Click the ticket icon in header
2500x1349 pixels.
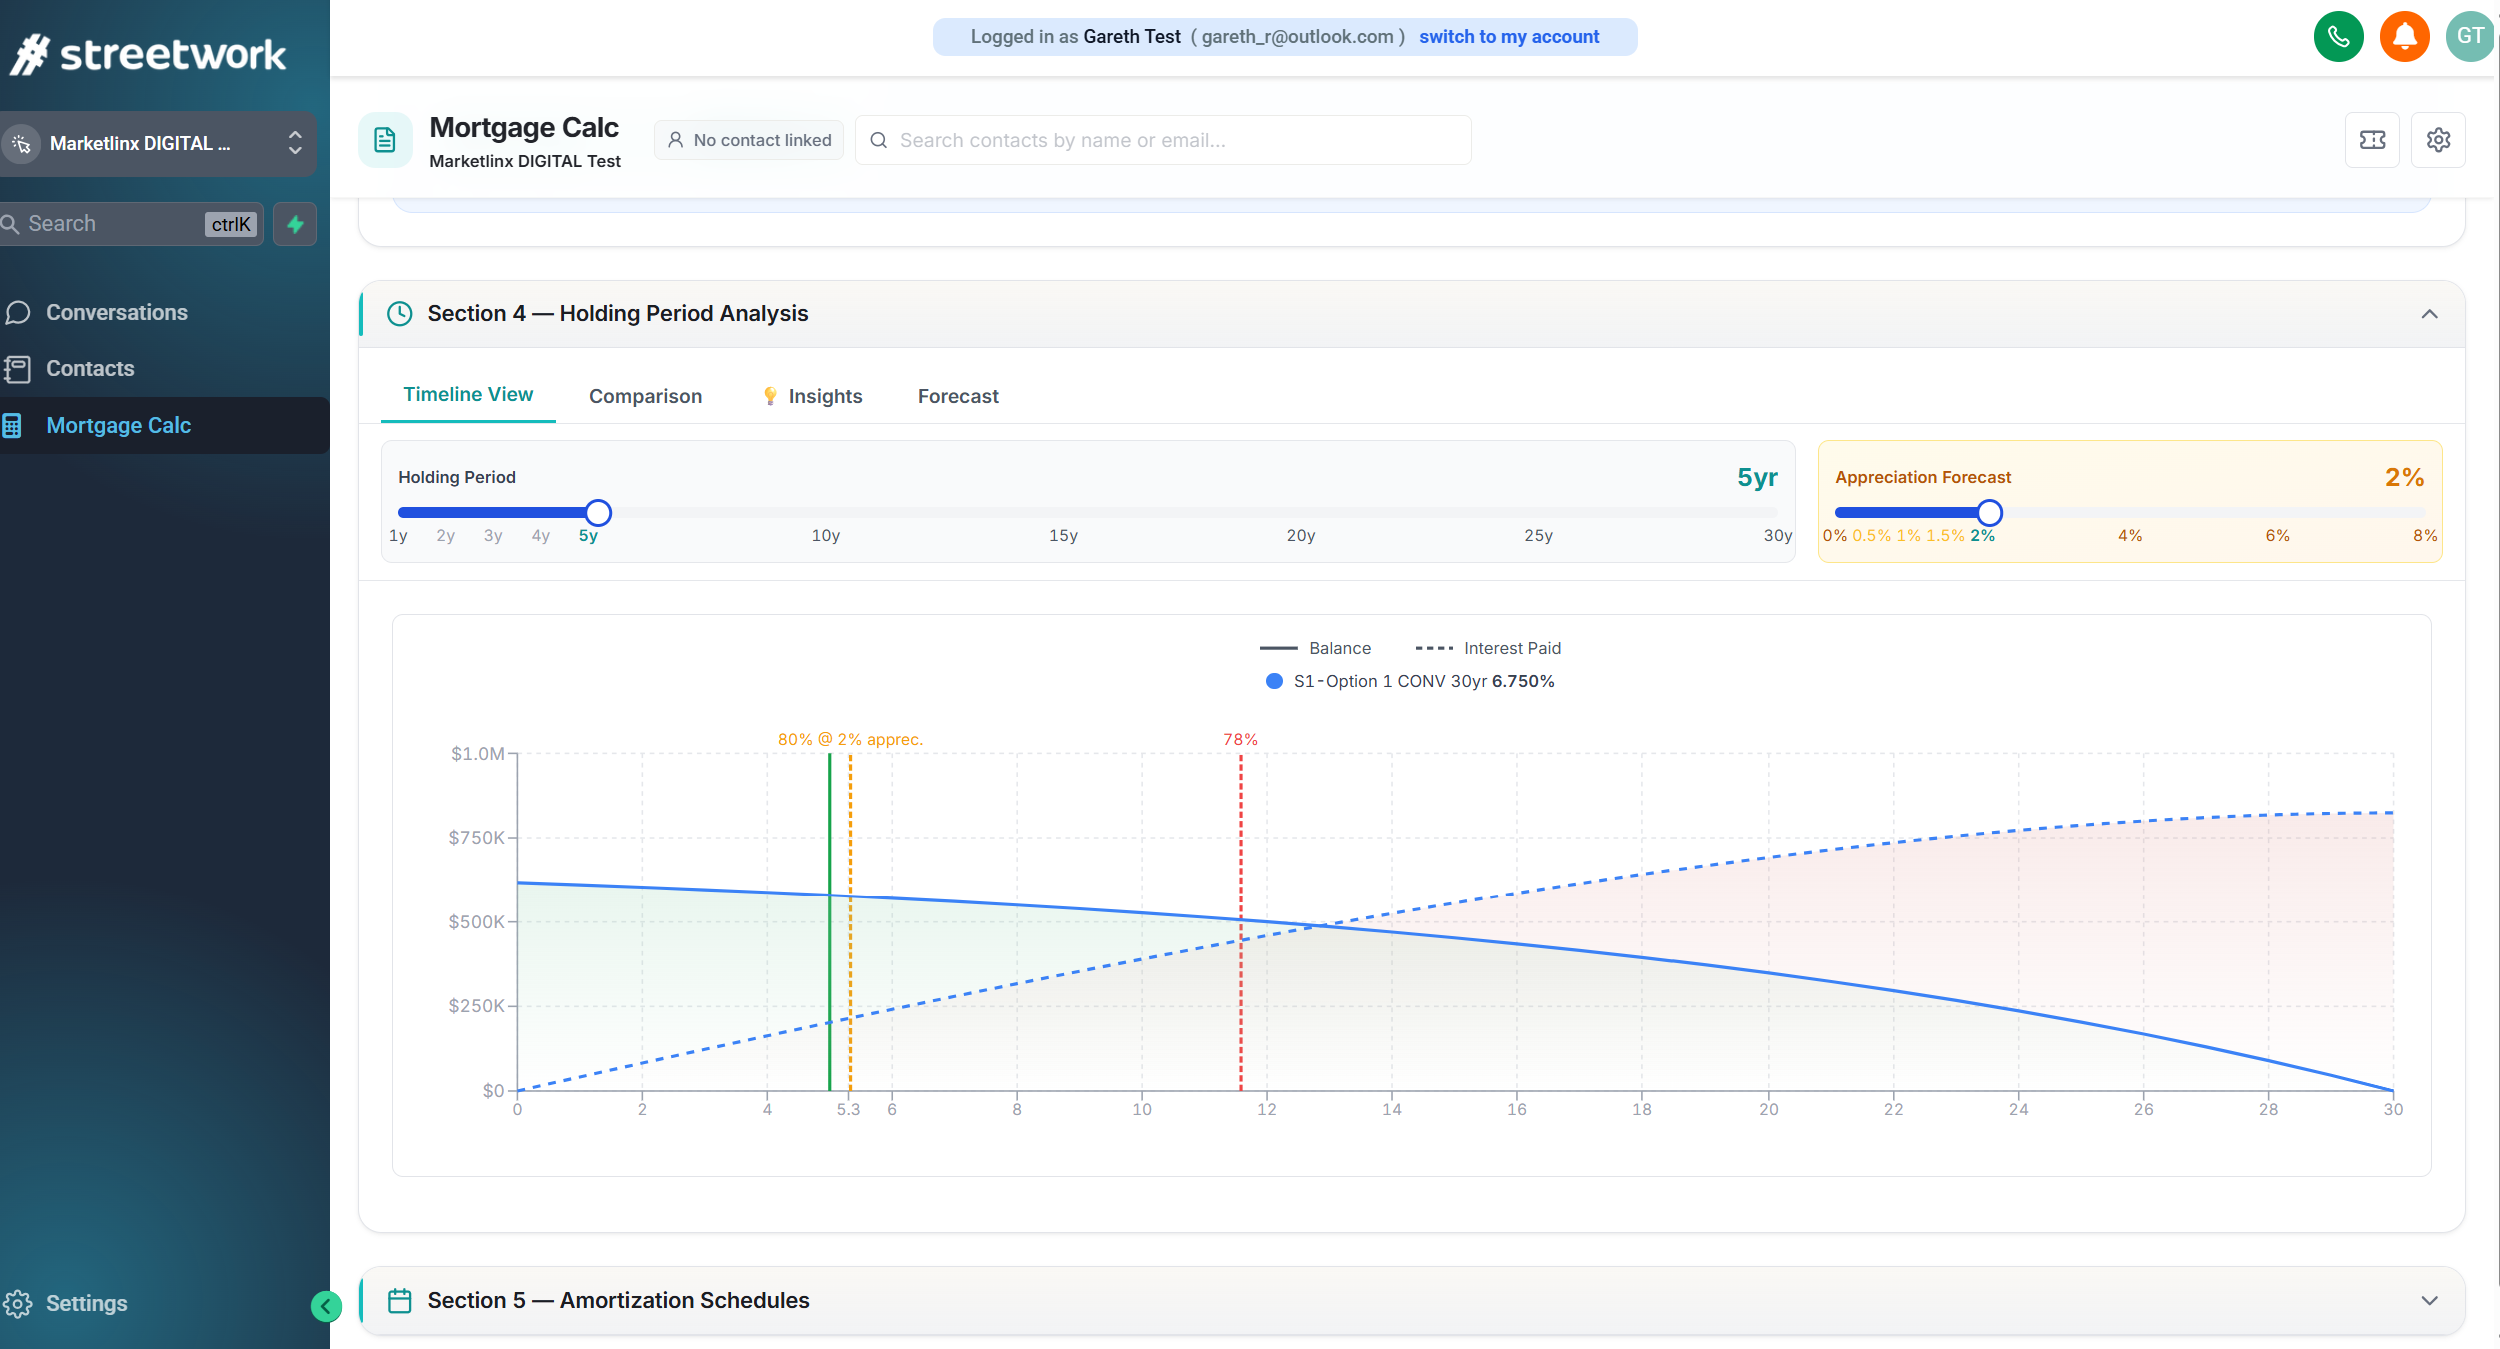pyautogui.click(x=2372, y=140)
